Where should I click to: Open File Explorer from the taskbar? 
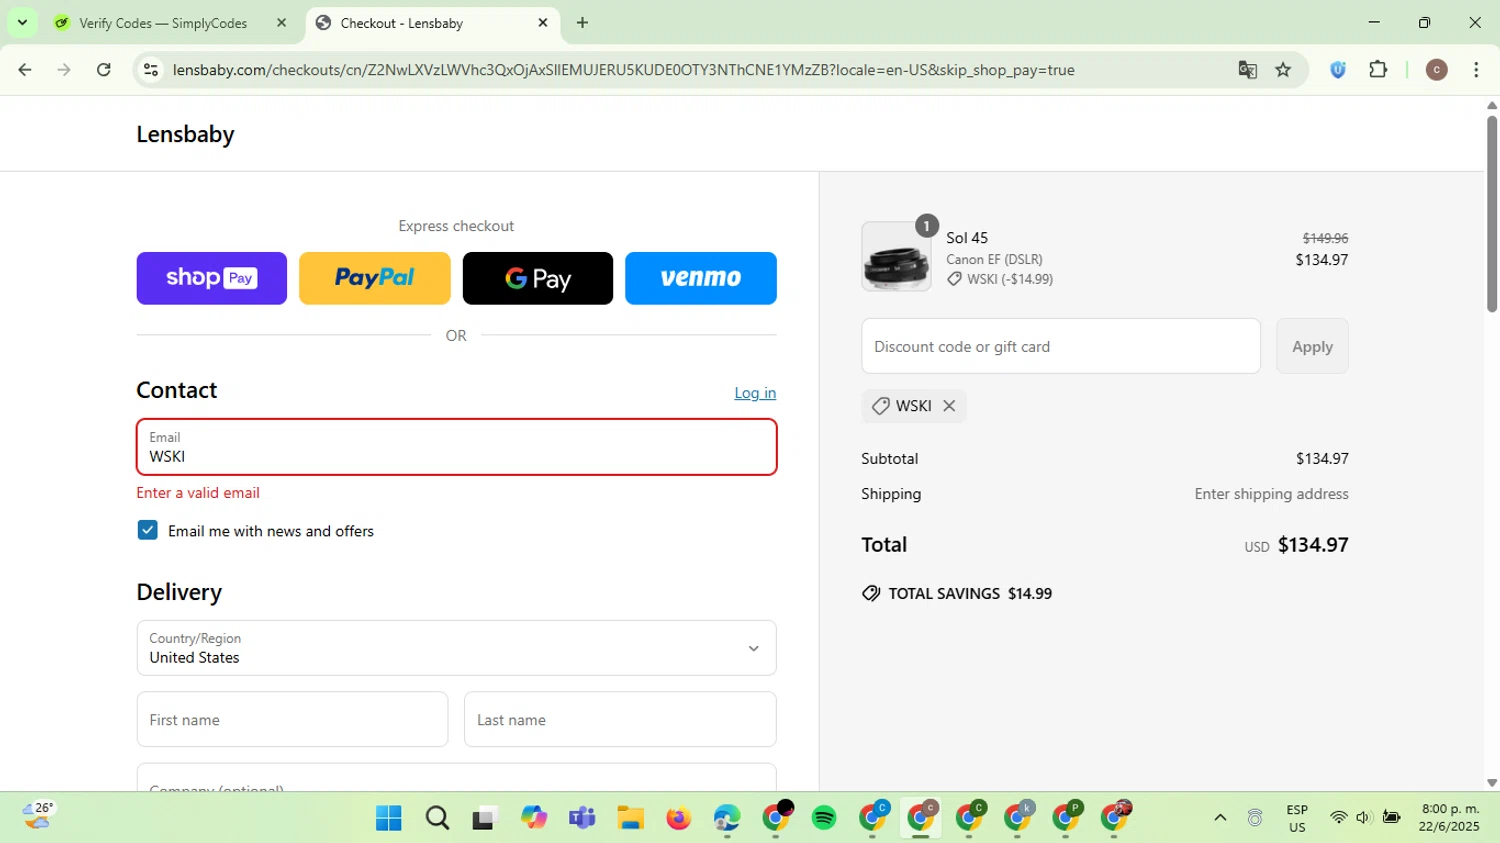[x=630, y=818]
